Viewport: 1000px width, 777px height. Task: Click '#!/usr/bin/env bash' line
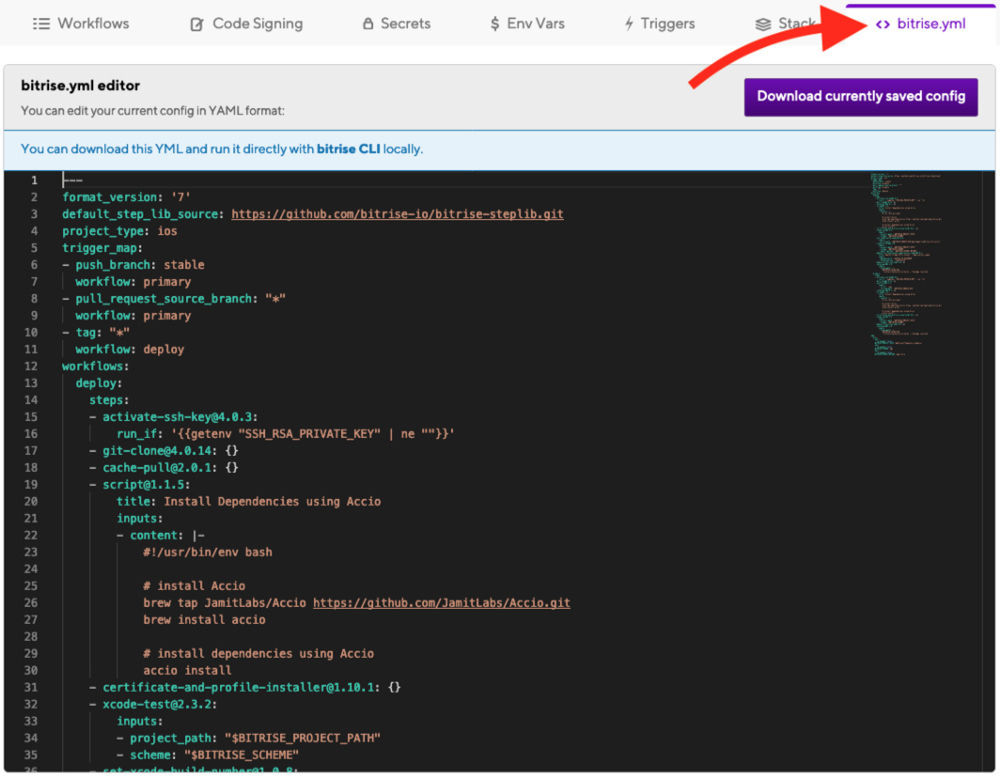pyautogui.click(x=207, y=552)
